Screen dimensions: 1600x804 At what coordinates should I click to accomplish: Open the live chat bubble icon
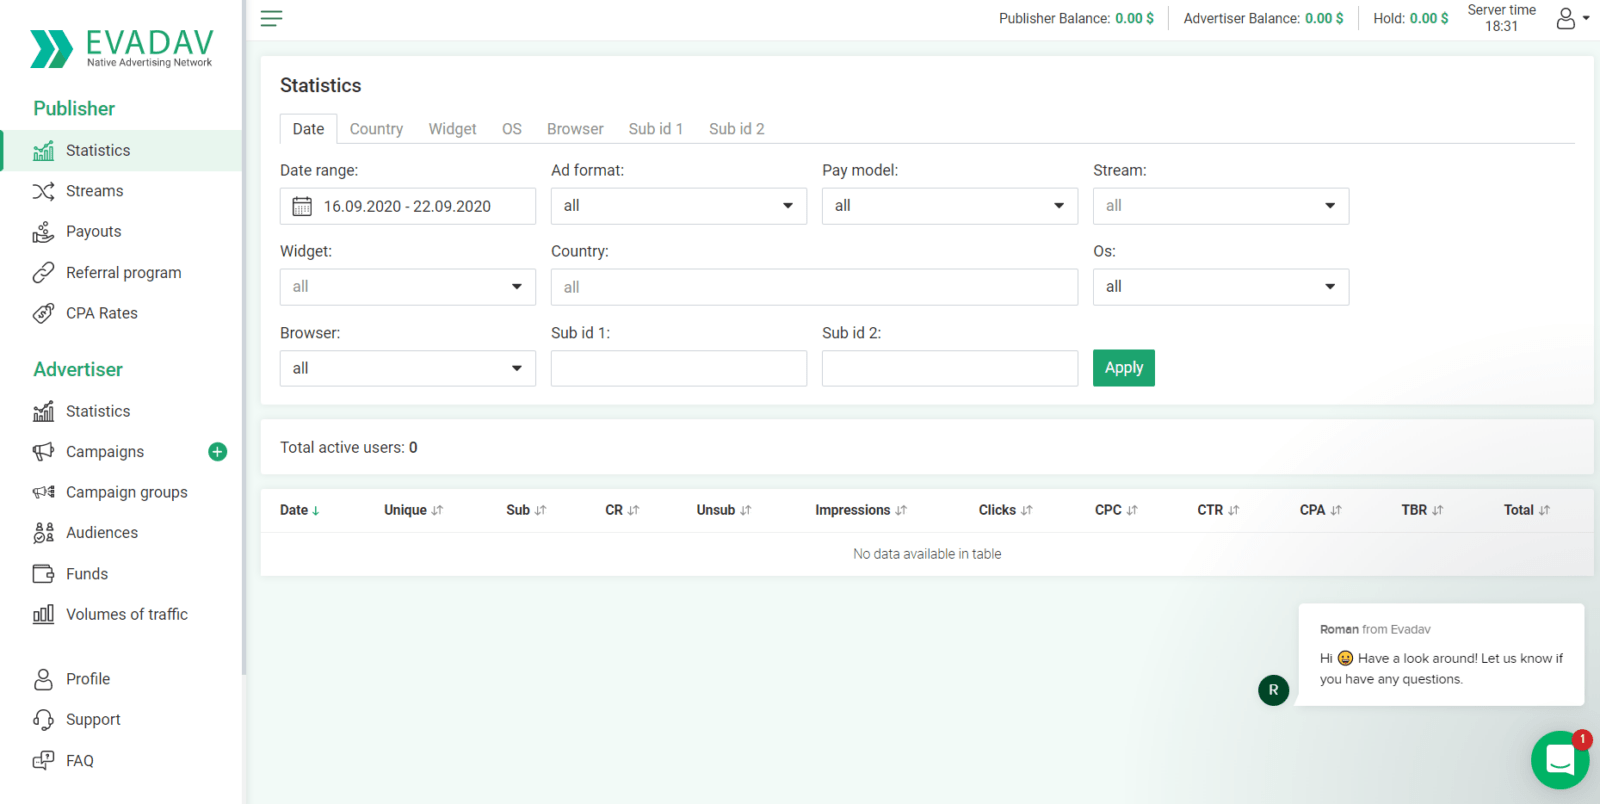pyautogui.click(x=1559, y=760)
